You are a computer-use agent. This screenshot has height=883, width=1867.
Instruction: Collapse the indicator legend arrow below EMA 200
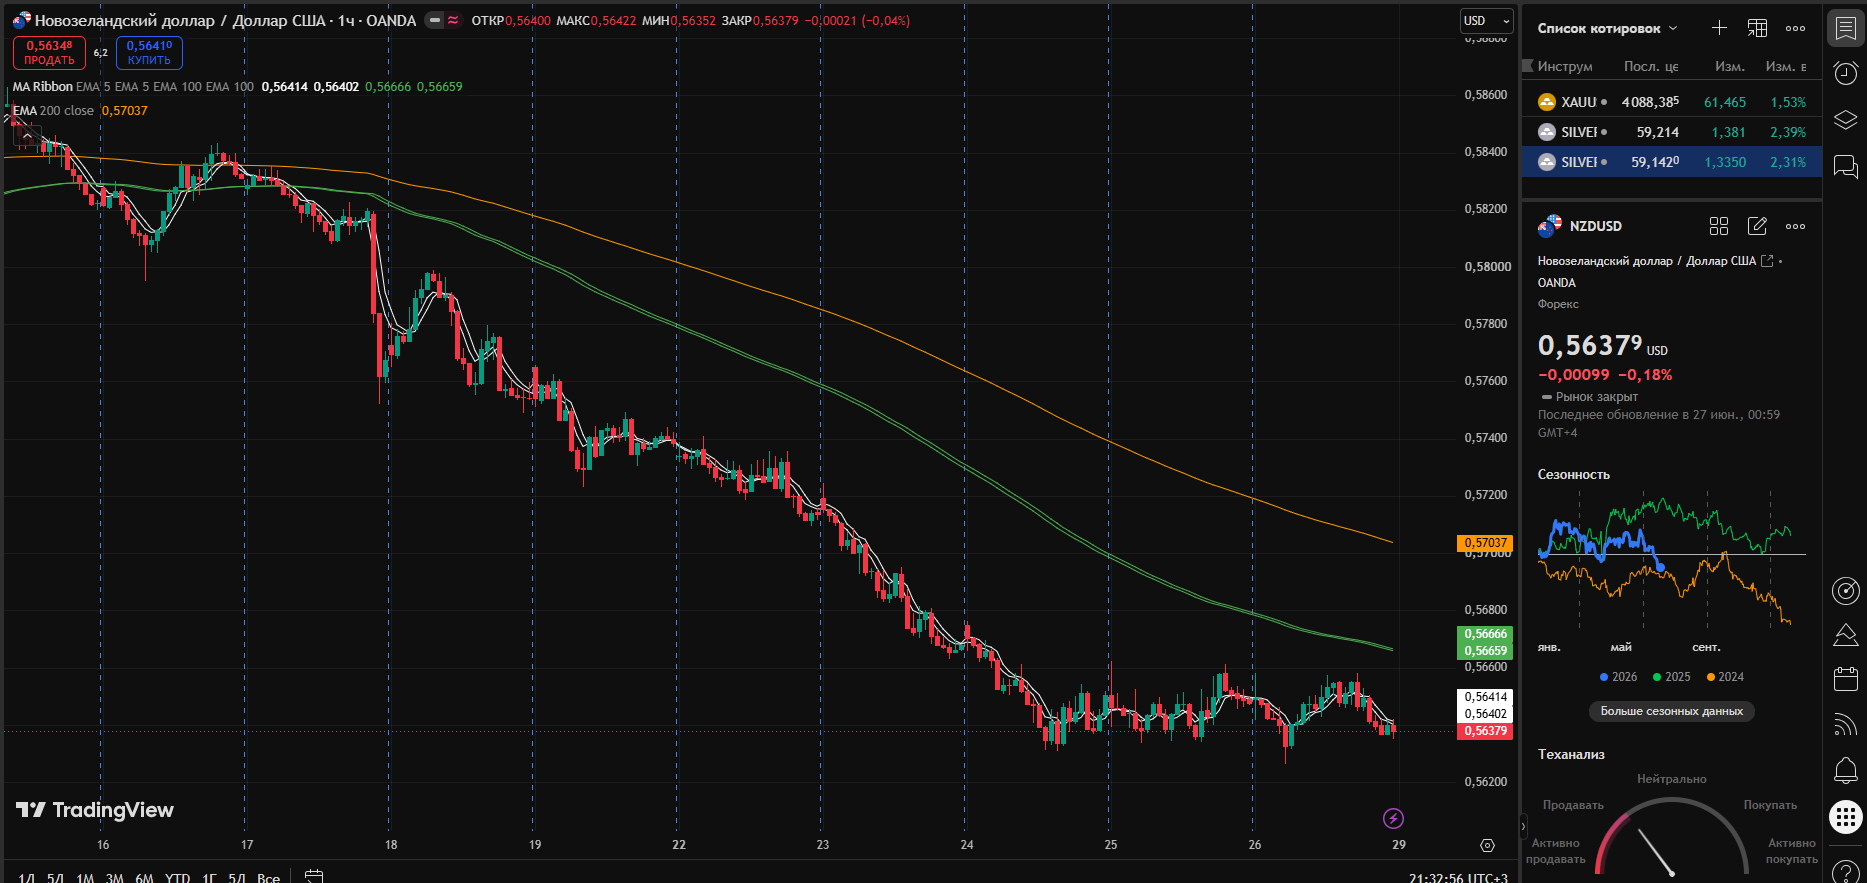tap(27, 134)
